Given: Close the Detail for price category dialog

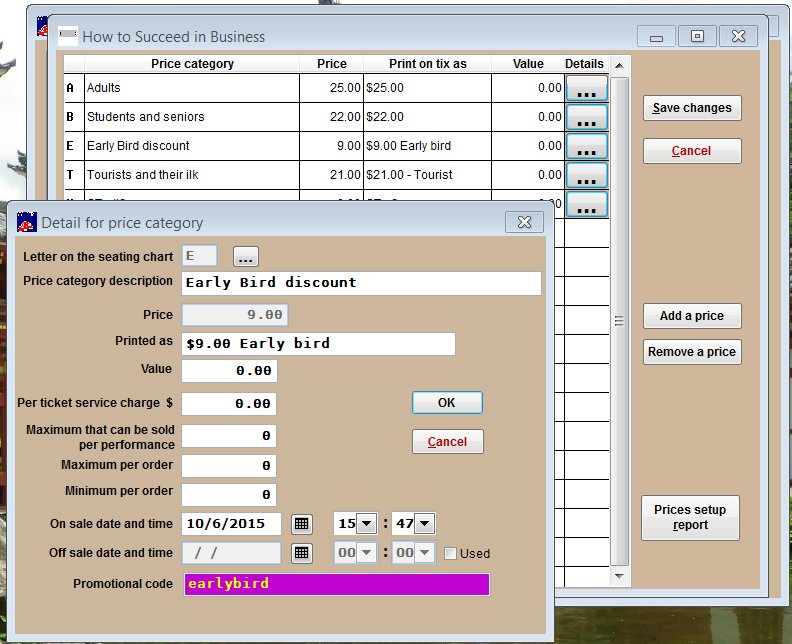Looking at the screenshot, I should click(x=524, y=222).
